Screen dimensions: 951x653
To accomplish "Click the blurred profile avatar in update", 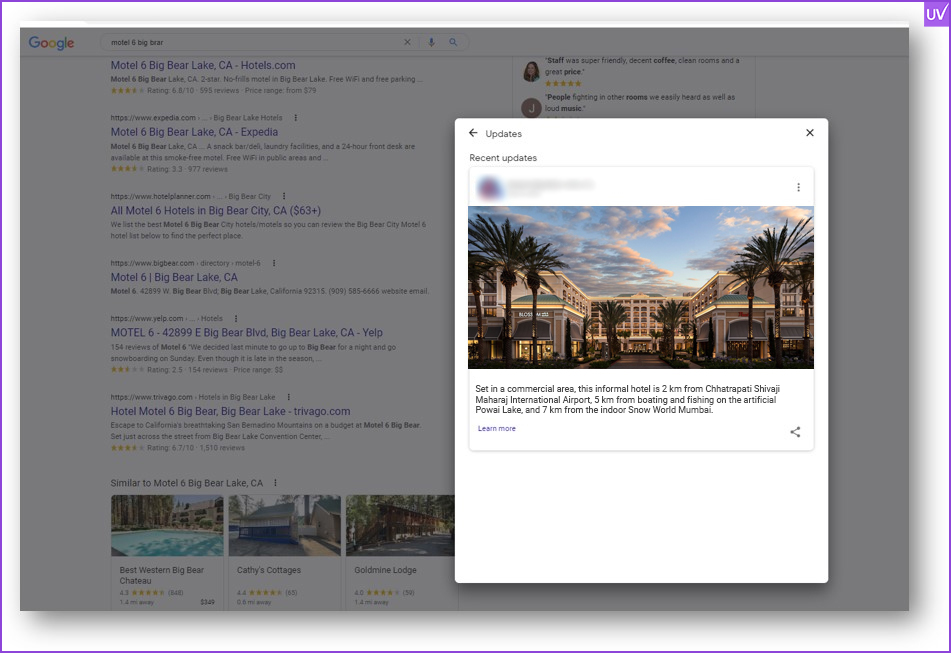I will [490, 187].
